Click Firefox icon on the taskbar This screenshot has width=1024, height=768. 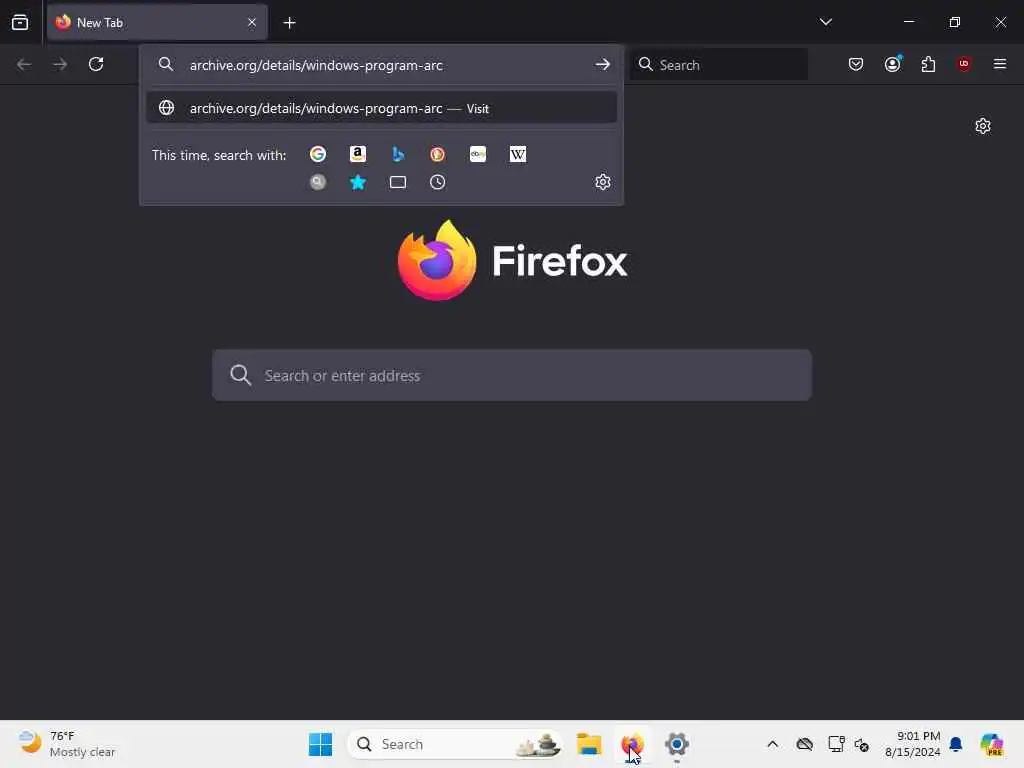tap(632, 744)
